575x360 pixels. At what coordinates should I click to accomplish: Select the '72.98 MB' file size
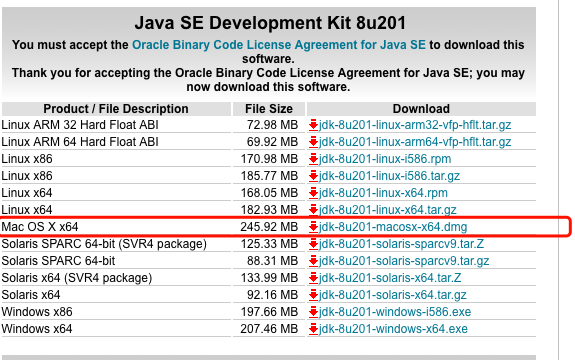point(272,125)
